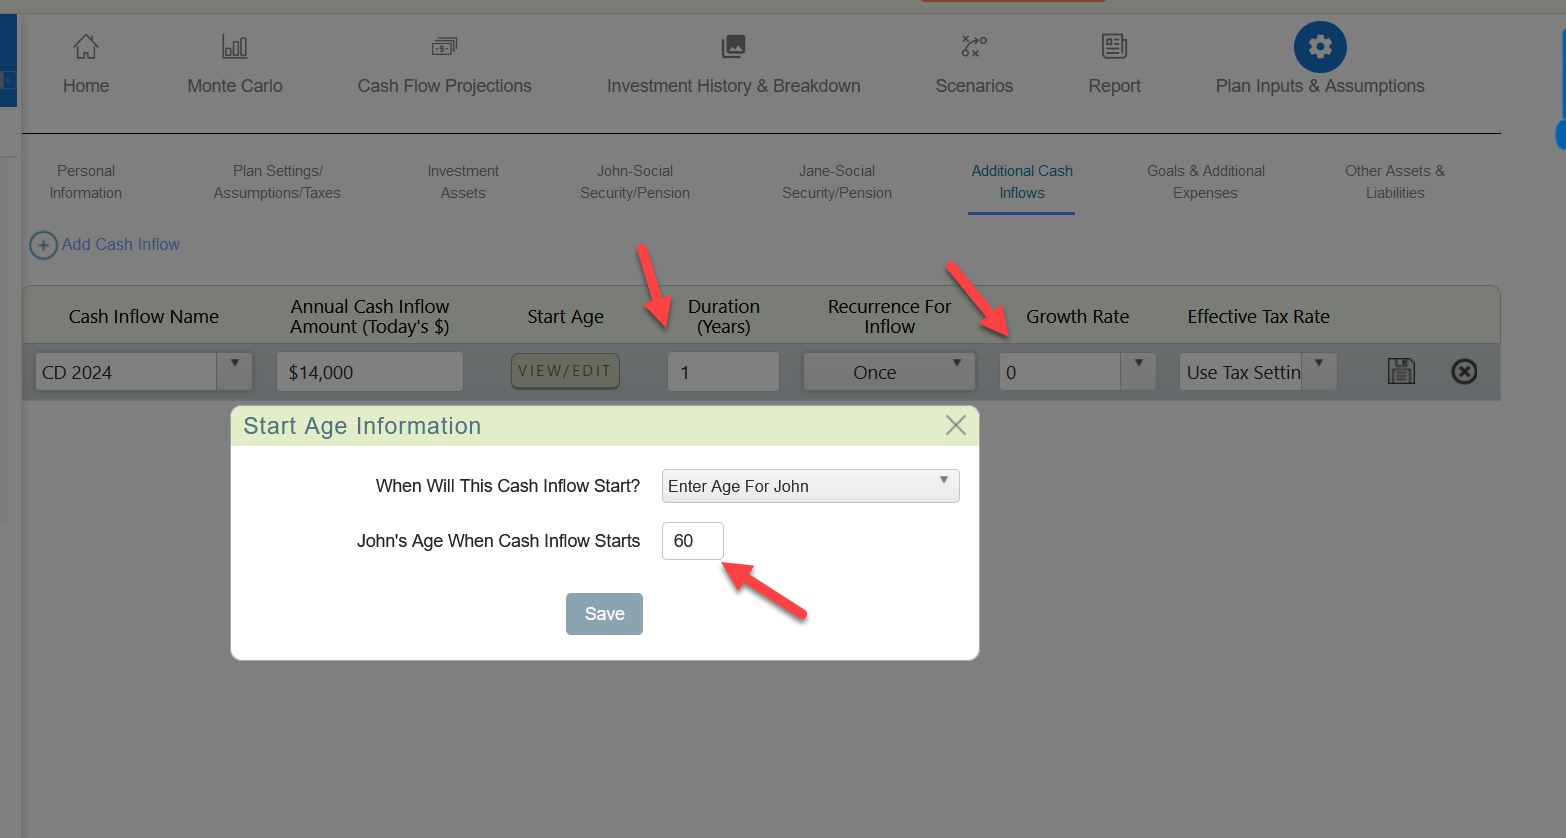This screenshot has height=838, width=1566.
Task: Click the Start Age column header
Action: pos(566,316)
